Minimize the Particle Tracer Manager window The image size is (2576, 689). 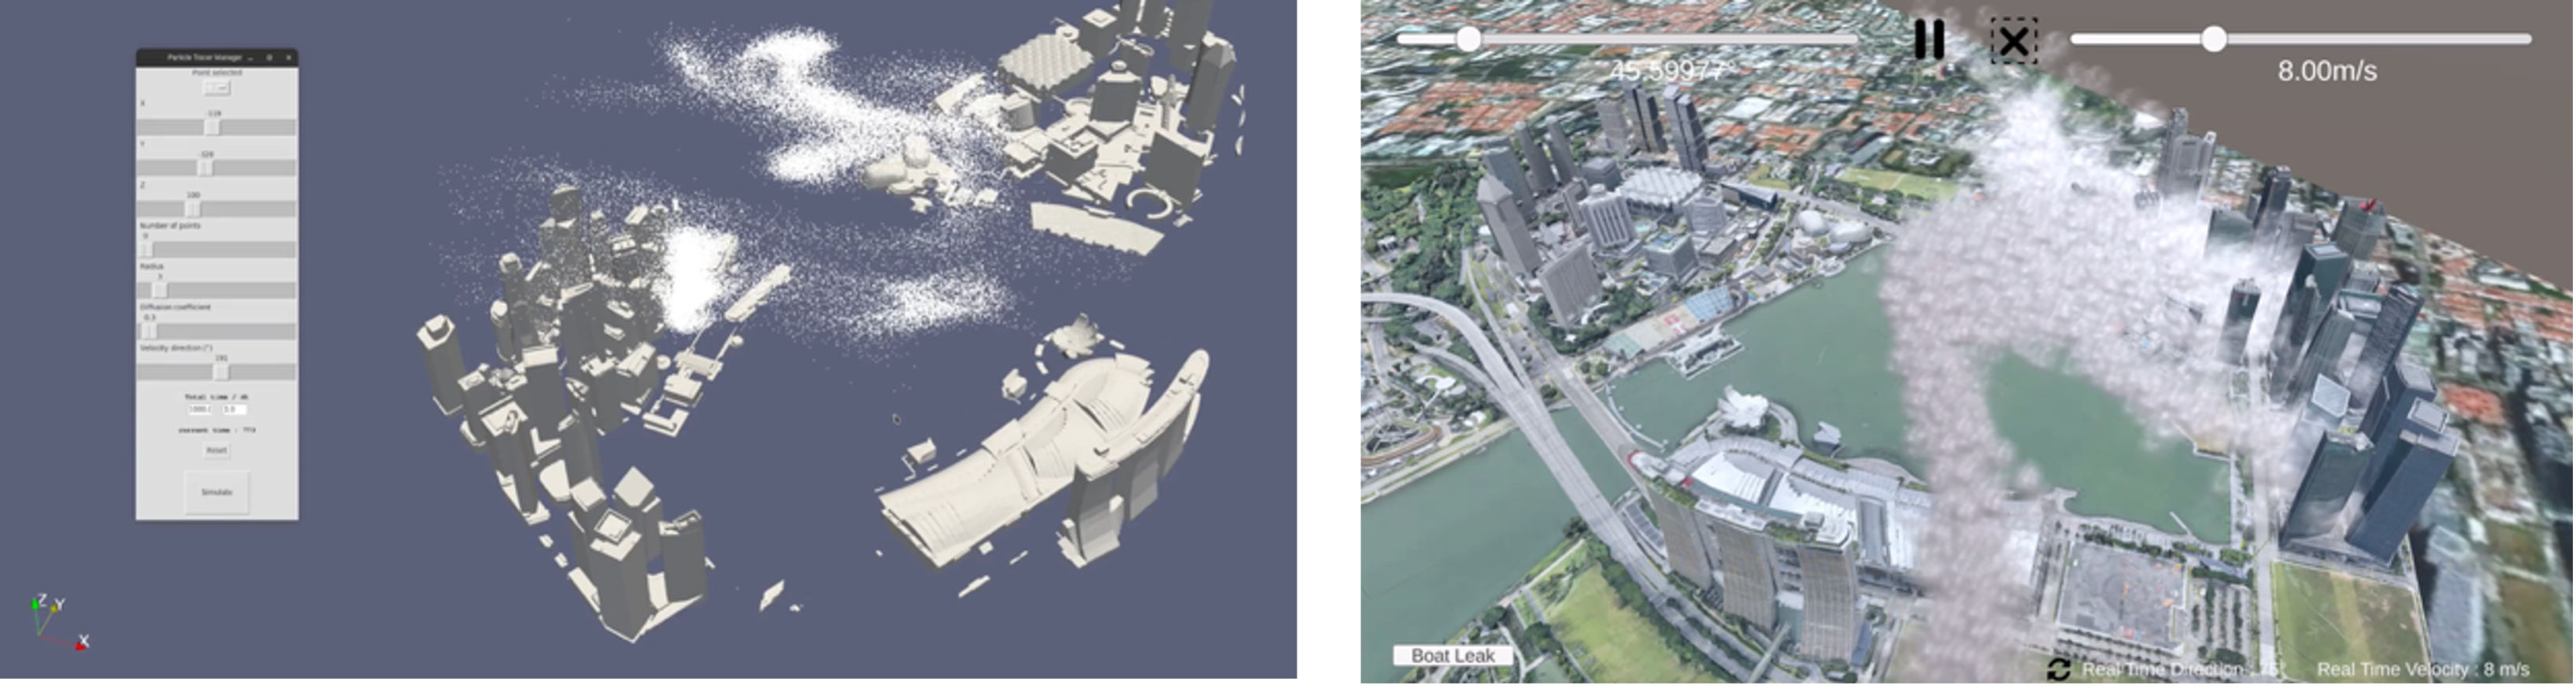click(251, 58)
